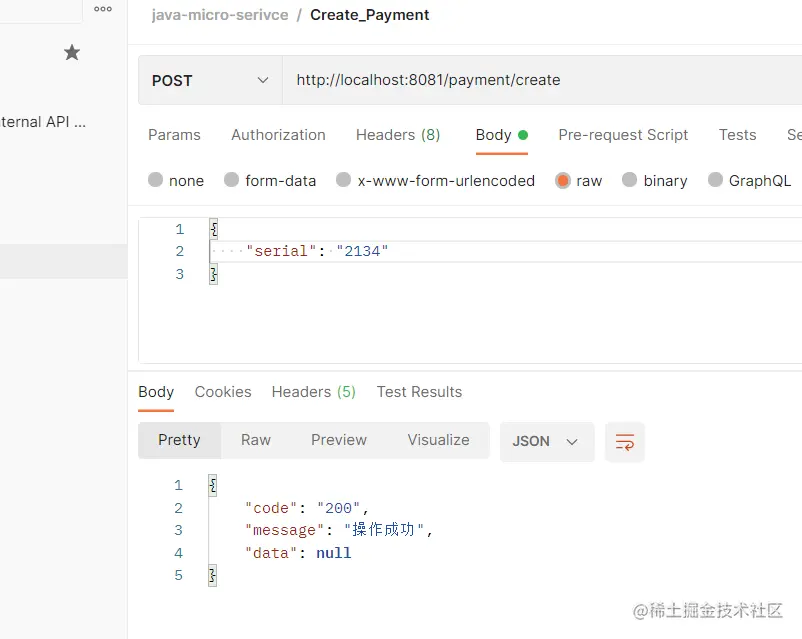802x639 pixels.
Task: Expand the JSON response format dropdown
Action: [x=546, y=441]
